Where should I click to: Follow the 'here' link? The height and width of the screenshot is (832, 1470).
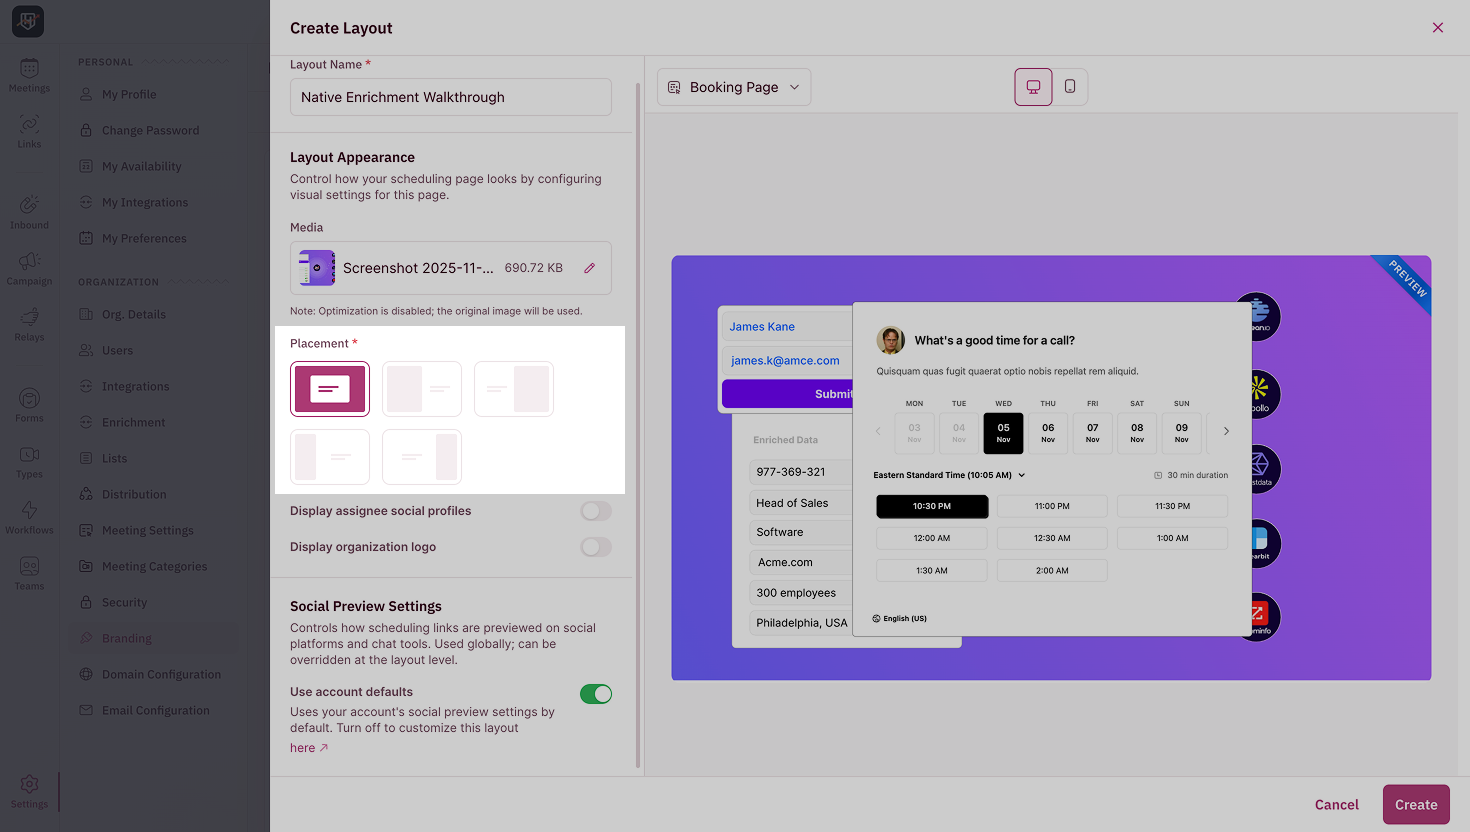point(309,748)
